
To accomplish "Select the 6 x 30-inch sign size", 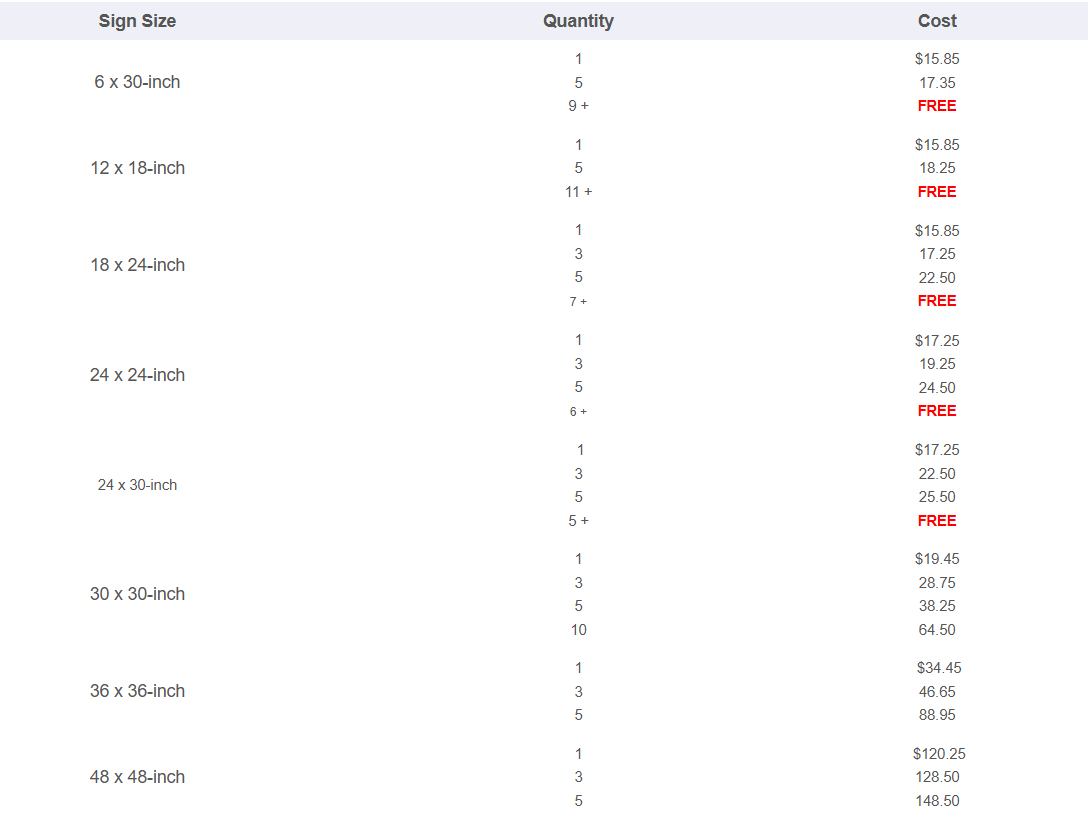I will pyautogui.click(x=137, y=82).
